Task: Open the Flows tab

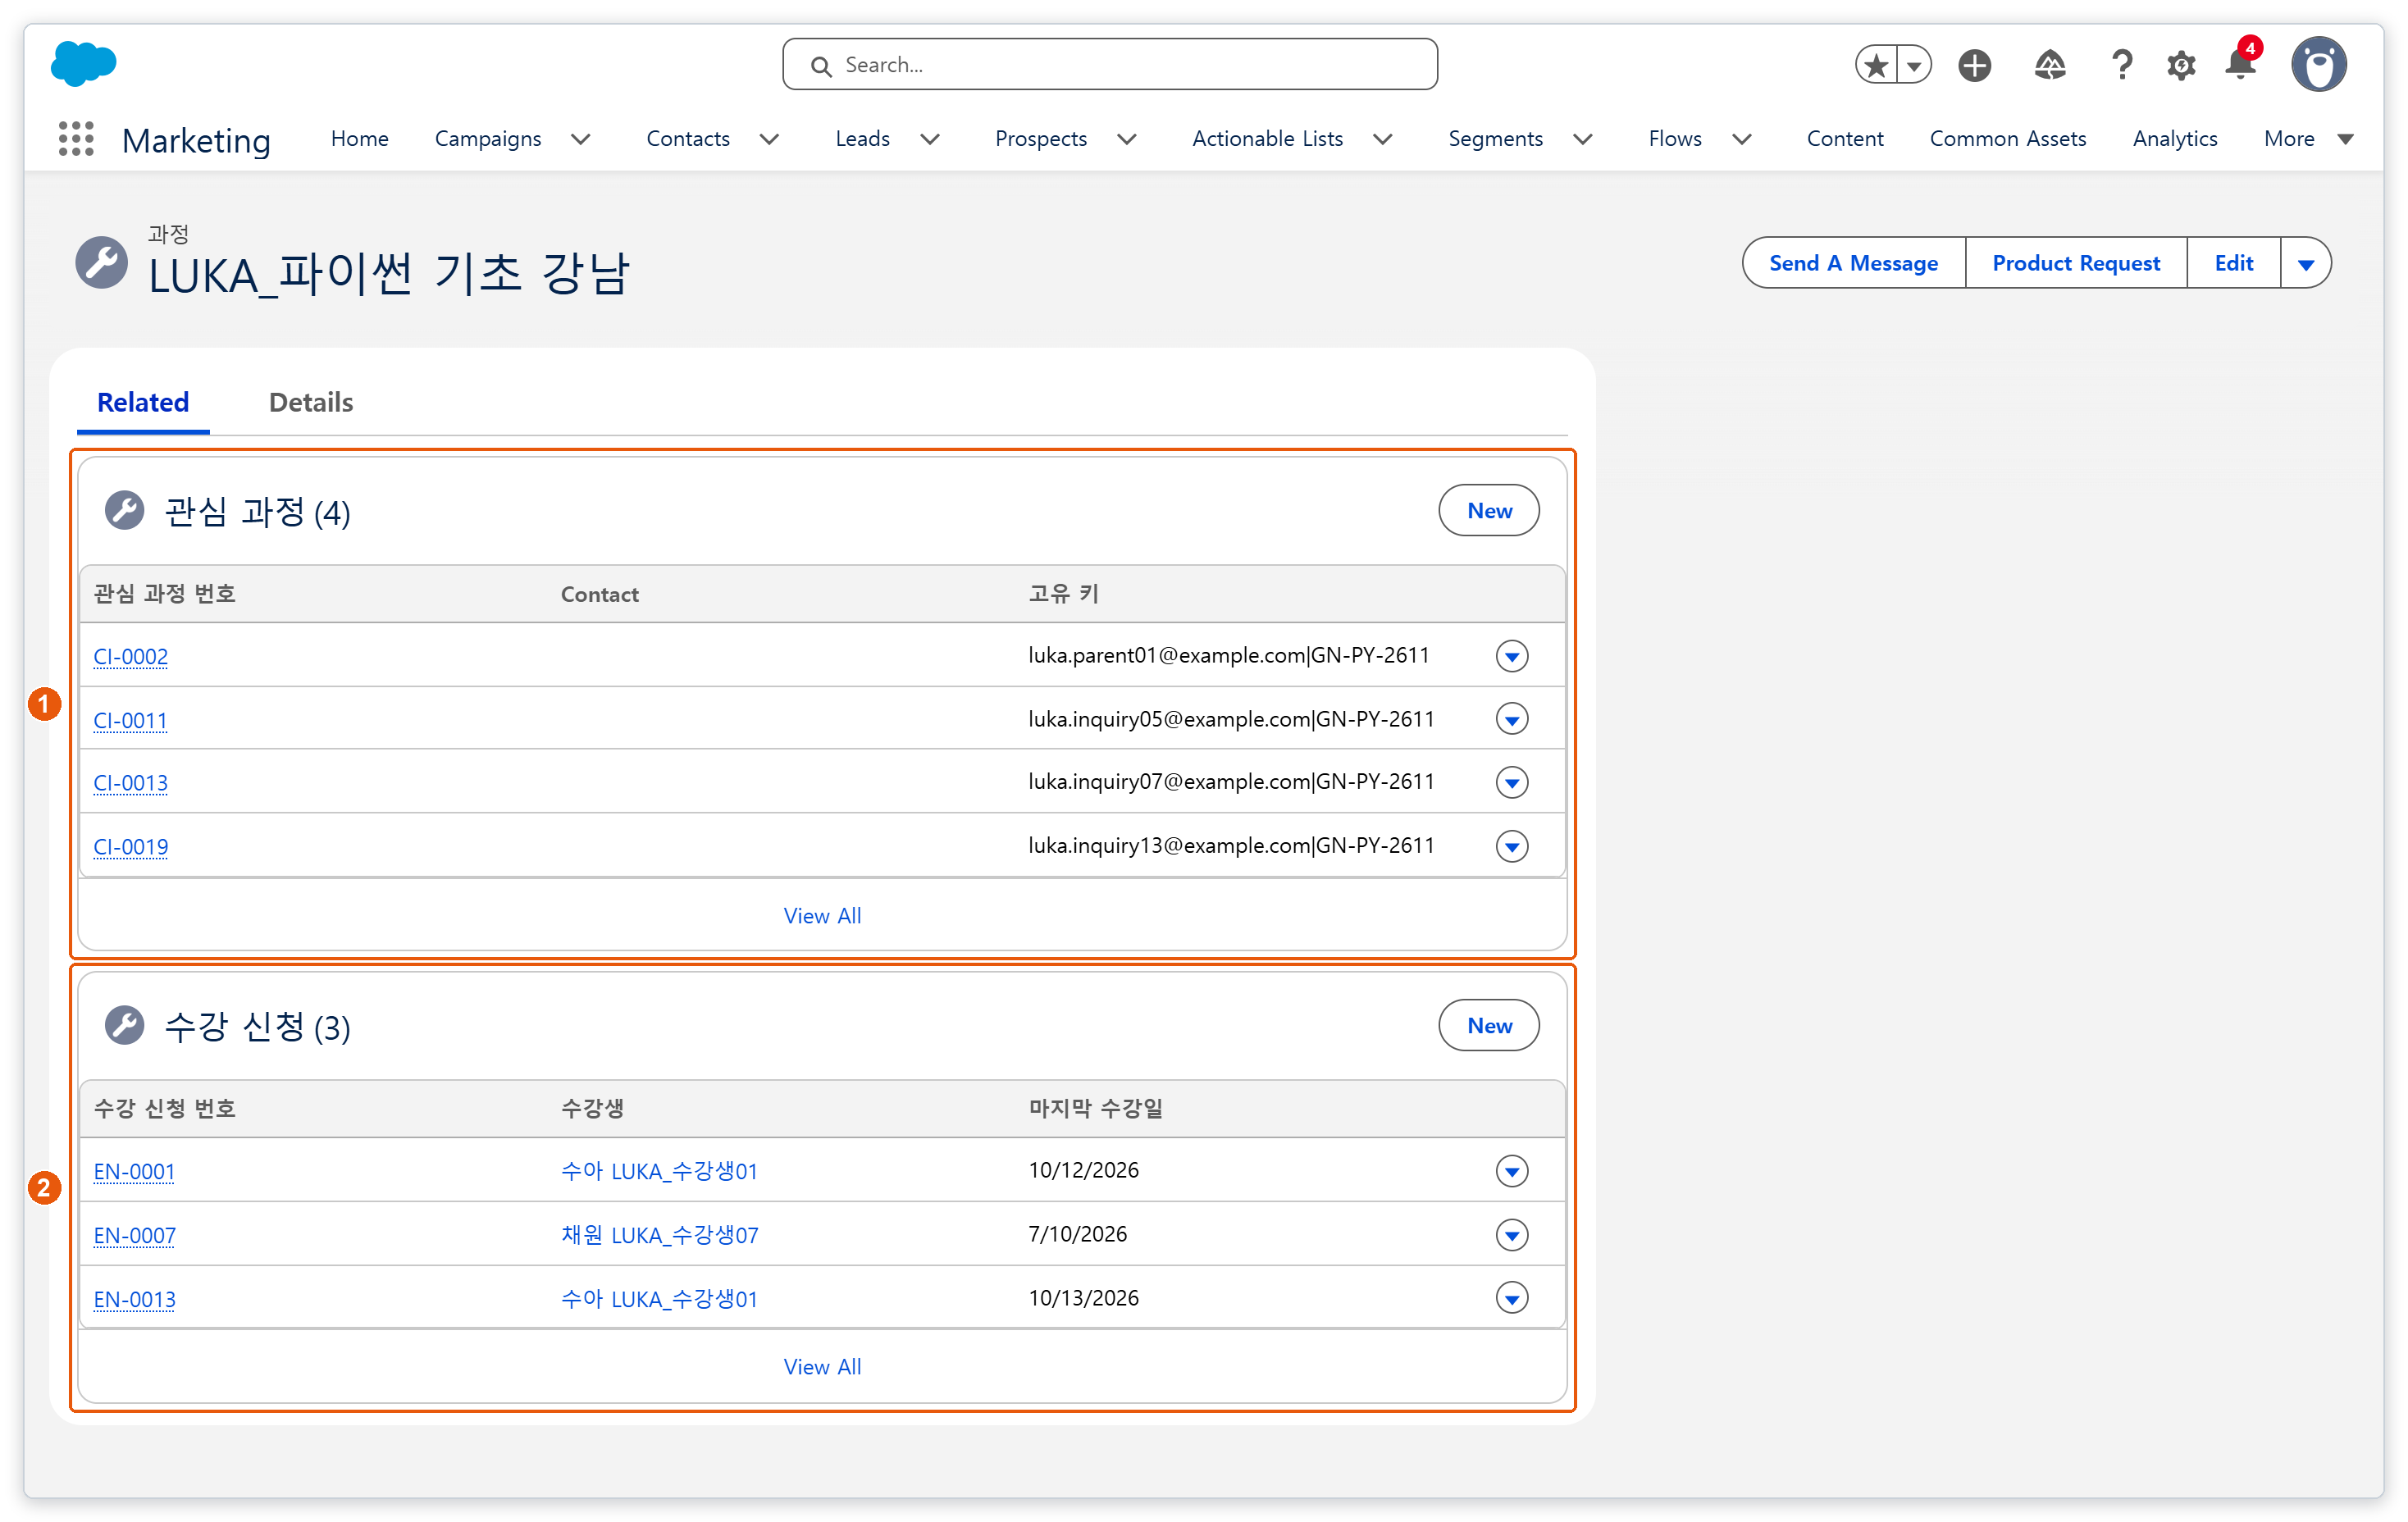Action: coord(1675,139)
